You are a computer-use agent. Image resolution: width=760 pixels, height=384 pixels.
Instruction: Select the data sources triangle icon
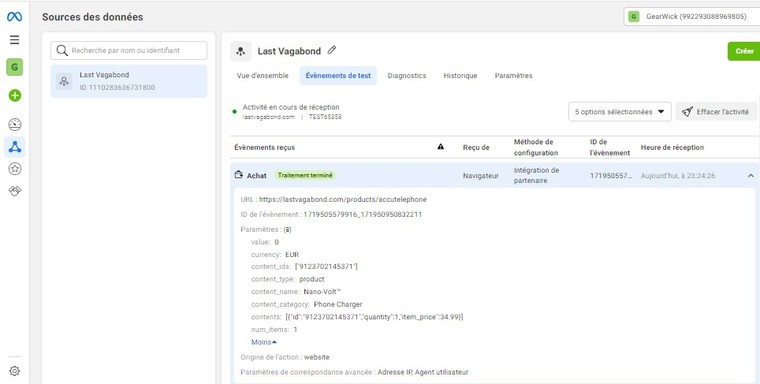15,146
